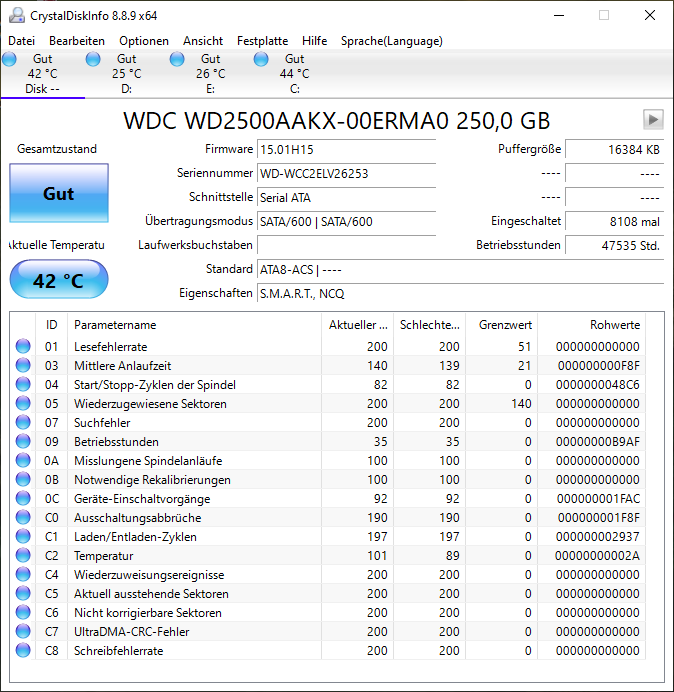Click status orb for Aktuell ausstehende Sektoren
The height and width of the screenshot is (692, 674).
(x=23, y=593)
